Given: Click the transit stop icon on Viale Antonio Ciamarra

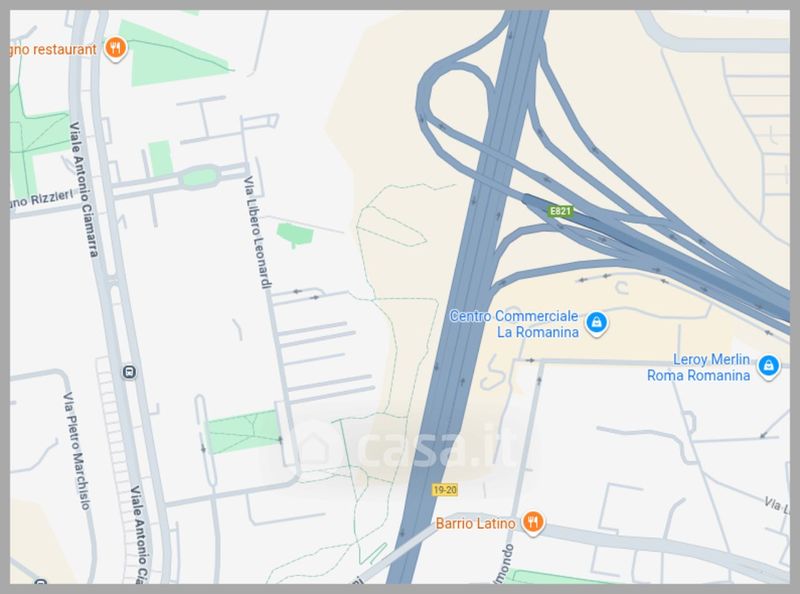Looking at the screenshot, I should pyautogui.click(x=130, y=372).
